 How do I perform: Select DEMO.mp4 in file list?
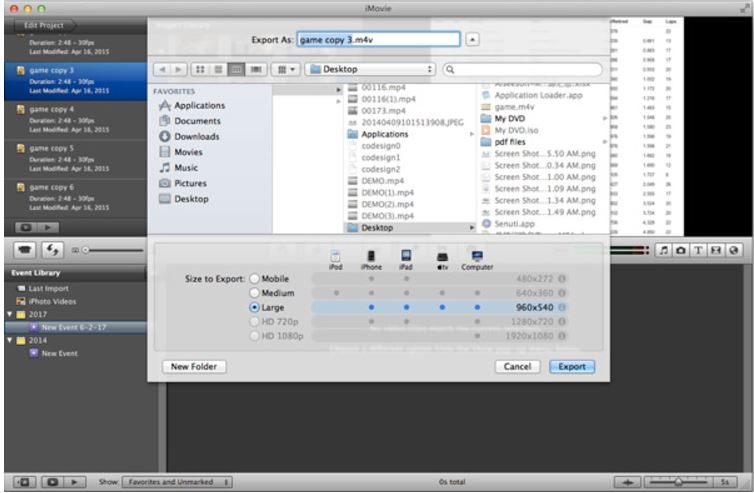click(x=382, y=181)
